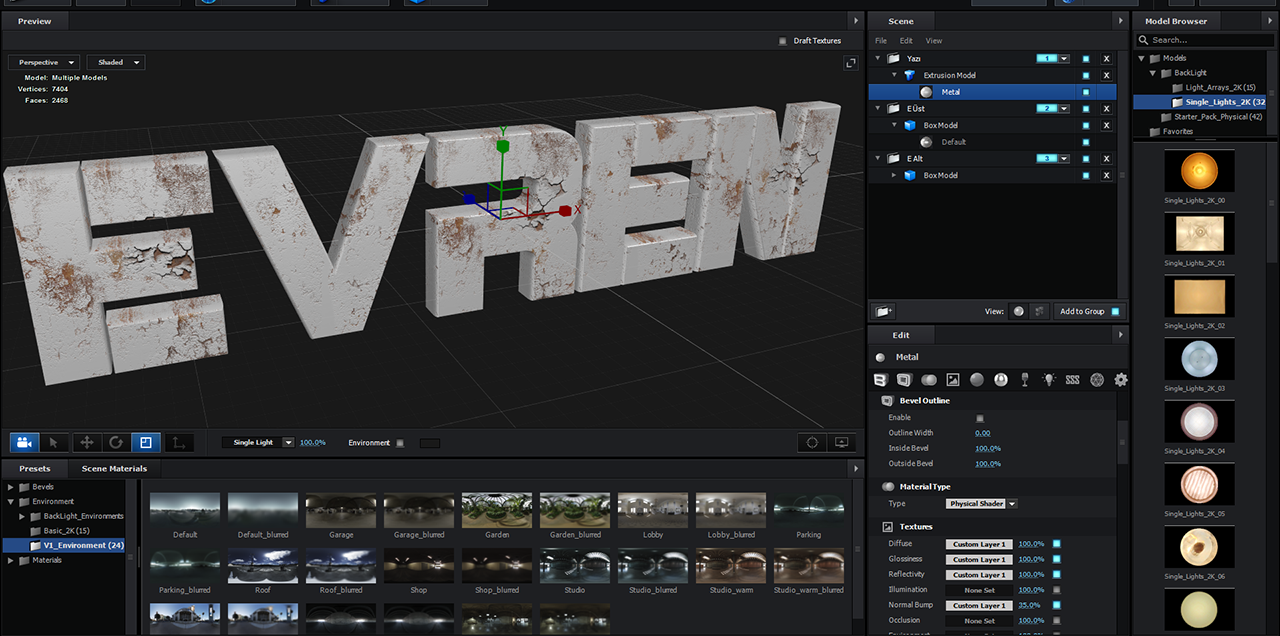The height and width of the screenshot is (636, 1280).
Task: Click the center view target icon
Action: click(812, 442)
